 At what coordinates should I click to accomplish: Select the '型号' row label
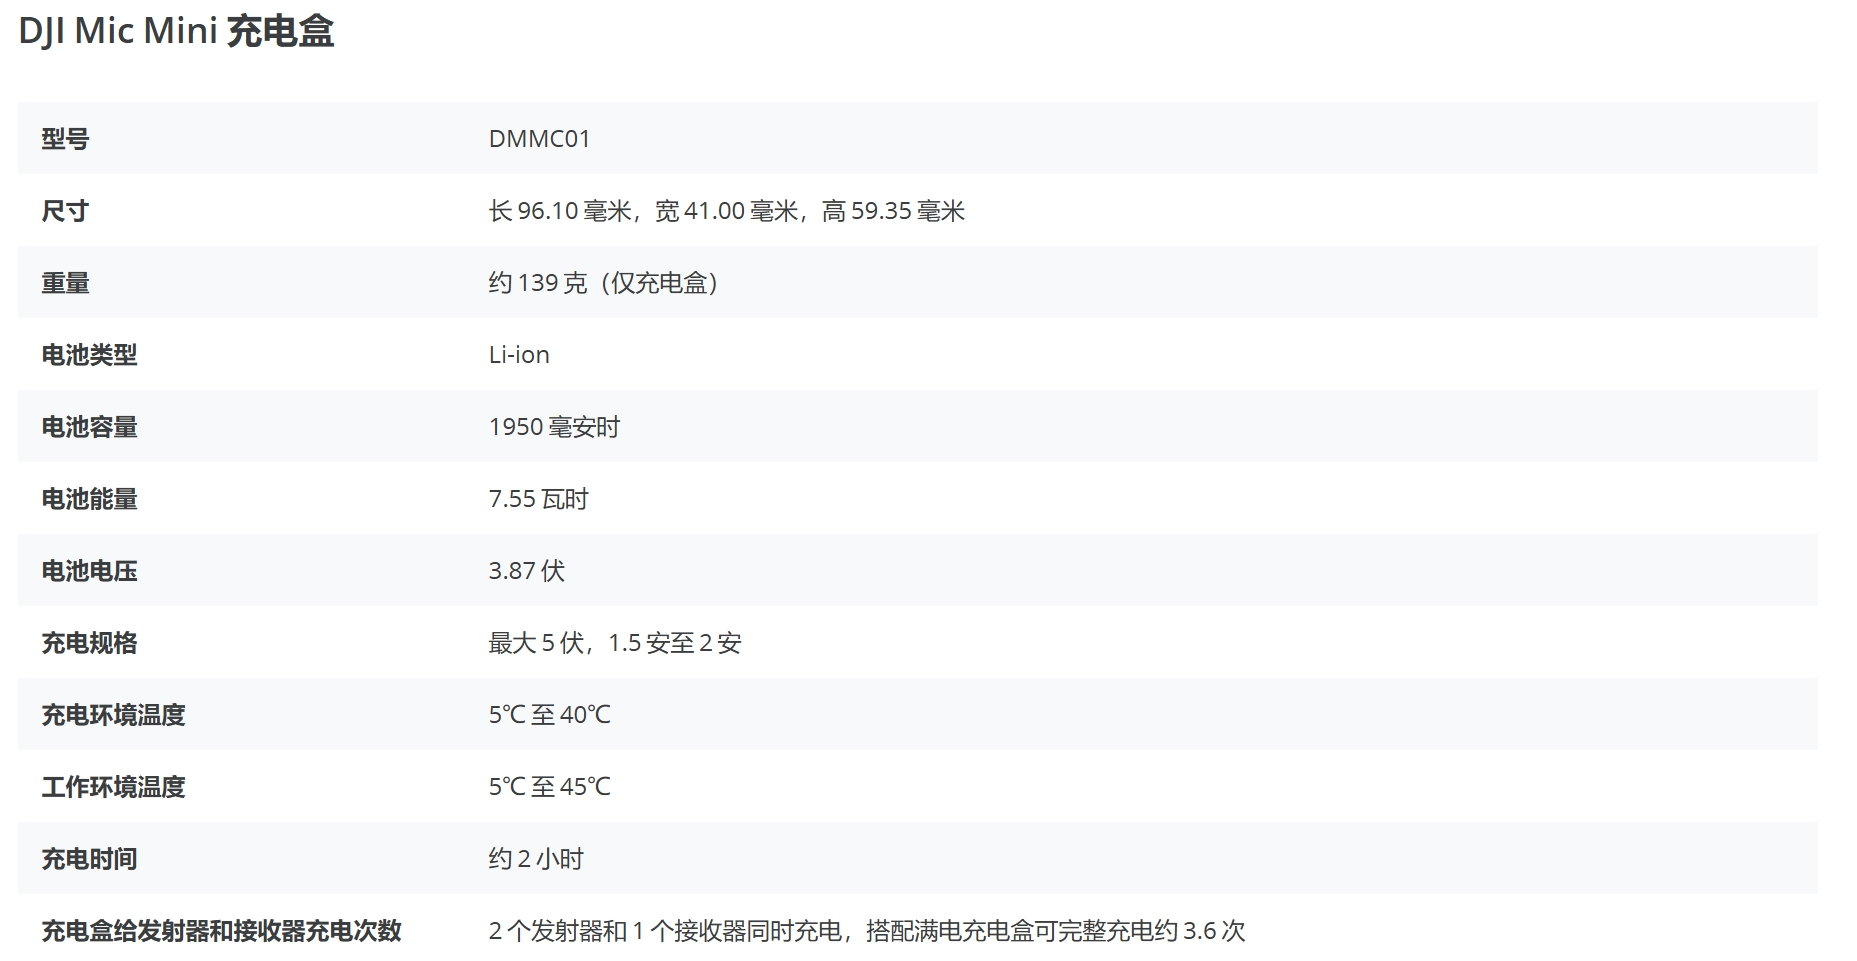[x=65, y=139]
